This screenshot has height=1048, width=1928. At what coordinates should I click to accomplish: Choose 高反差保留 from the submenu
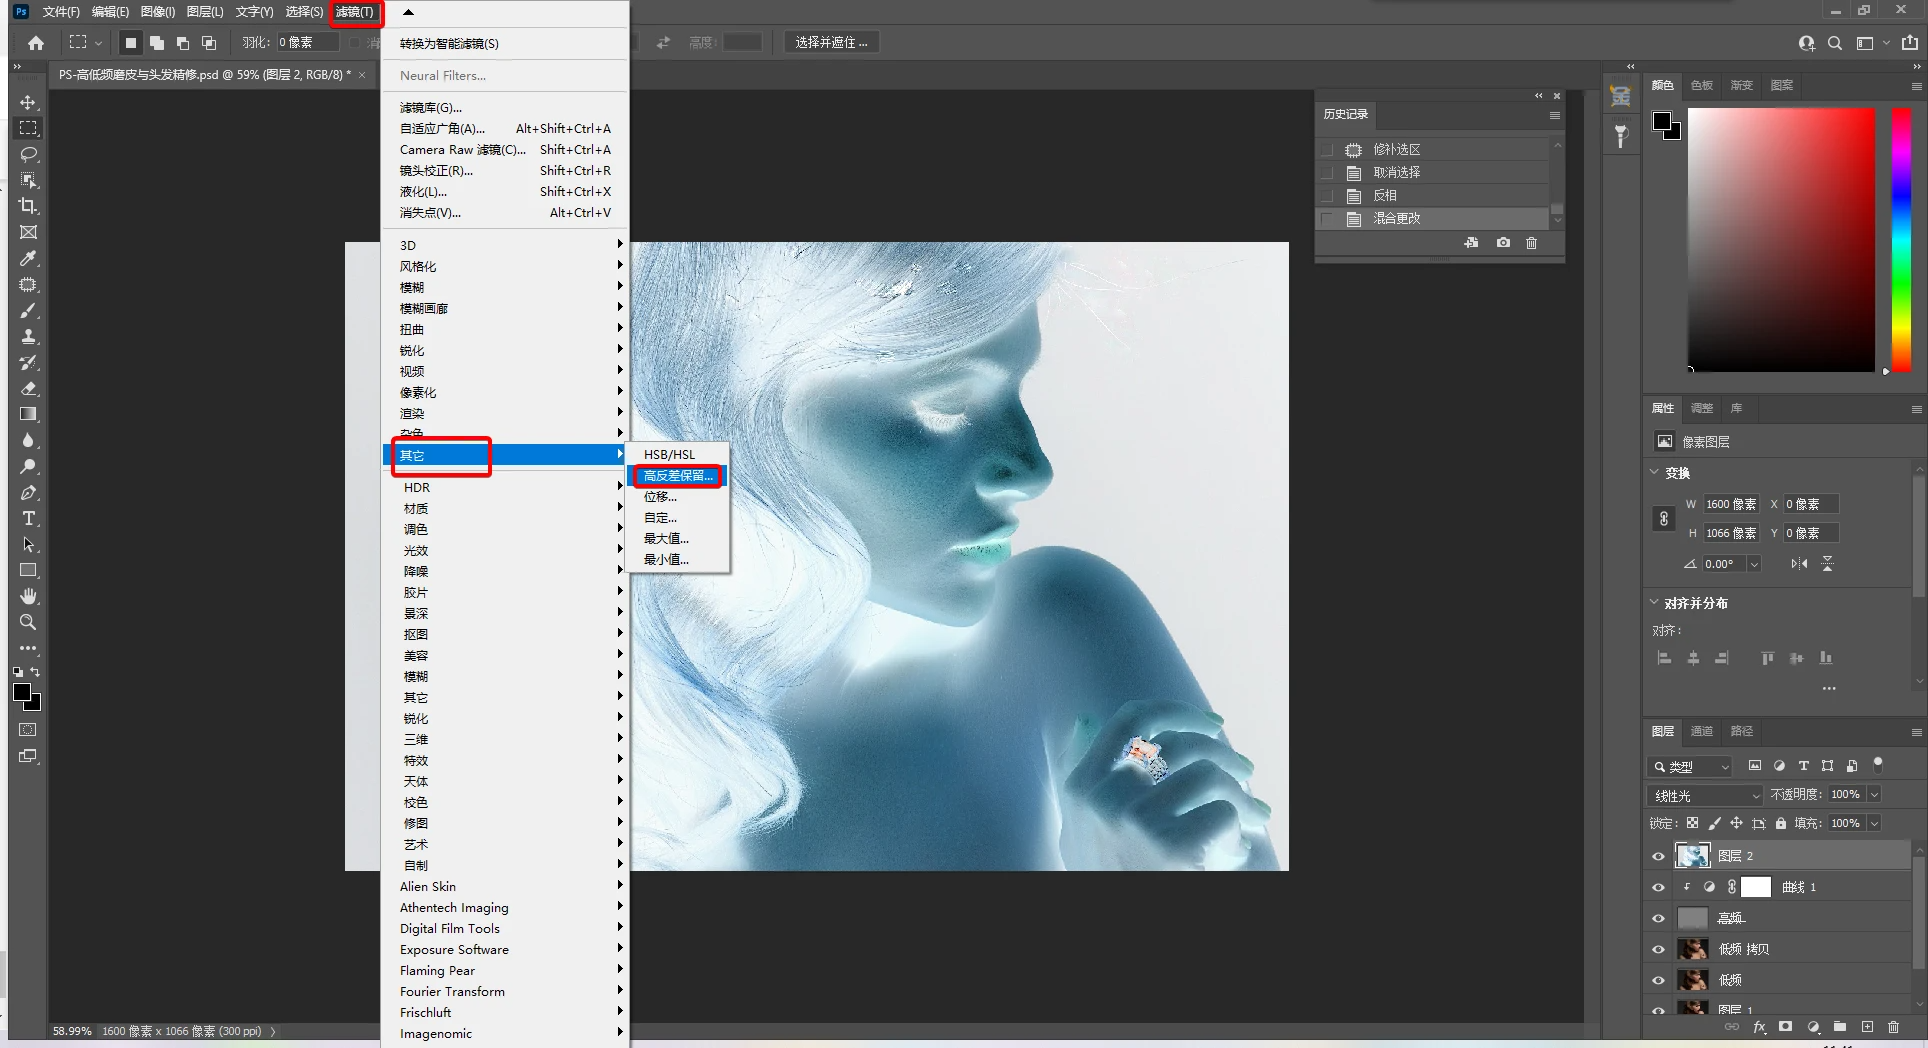click(678, 476)
